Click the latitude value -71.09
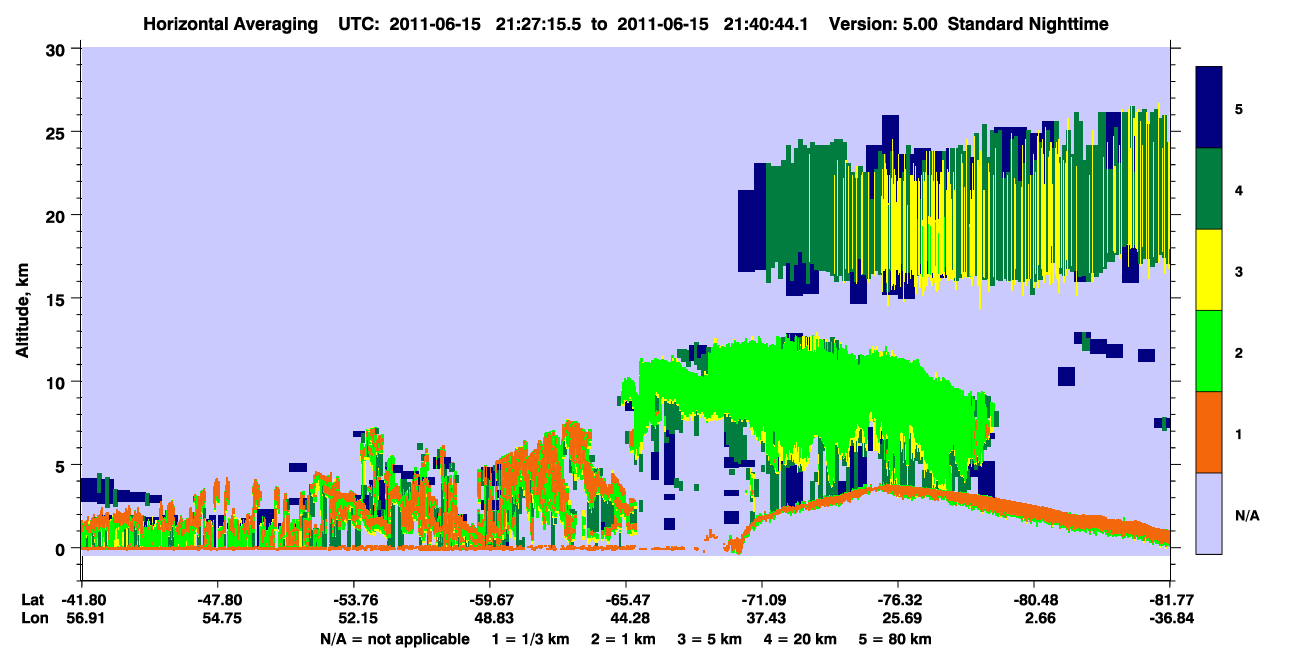The height and width of the screenshot is (667, 1300). (x=761, y=600)
